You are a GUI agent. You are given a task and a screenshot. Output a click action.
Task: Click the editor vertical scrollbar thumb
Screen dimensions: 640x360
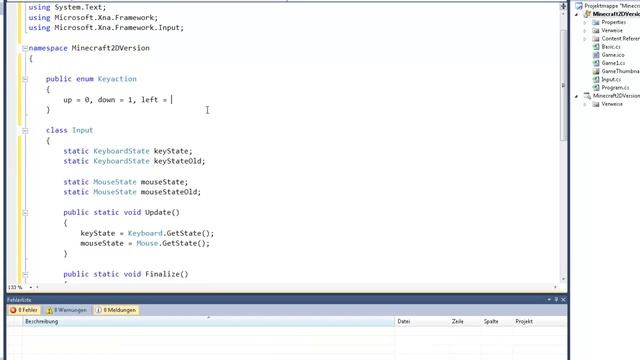(x=563, y=85)
